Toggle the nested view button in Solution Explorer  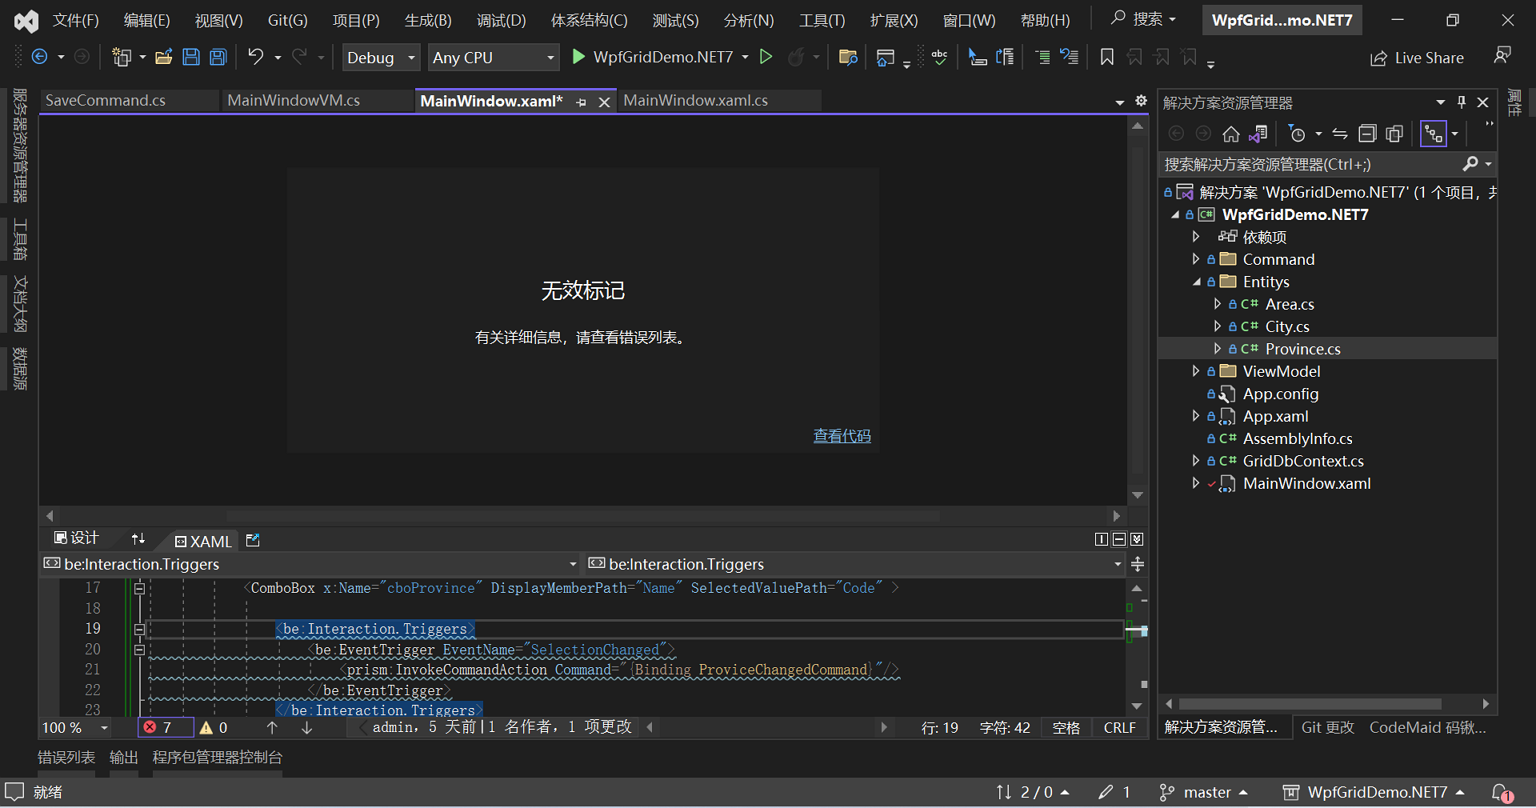pos(1434,134)
